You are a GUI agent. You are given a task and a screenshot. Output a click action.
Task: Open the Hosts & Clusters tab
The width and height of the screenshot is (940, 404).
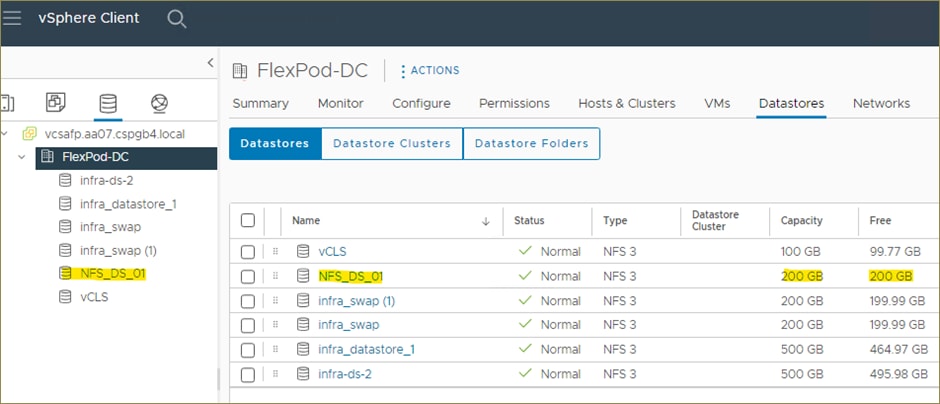(627, 103)
